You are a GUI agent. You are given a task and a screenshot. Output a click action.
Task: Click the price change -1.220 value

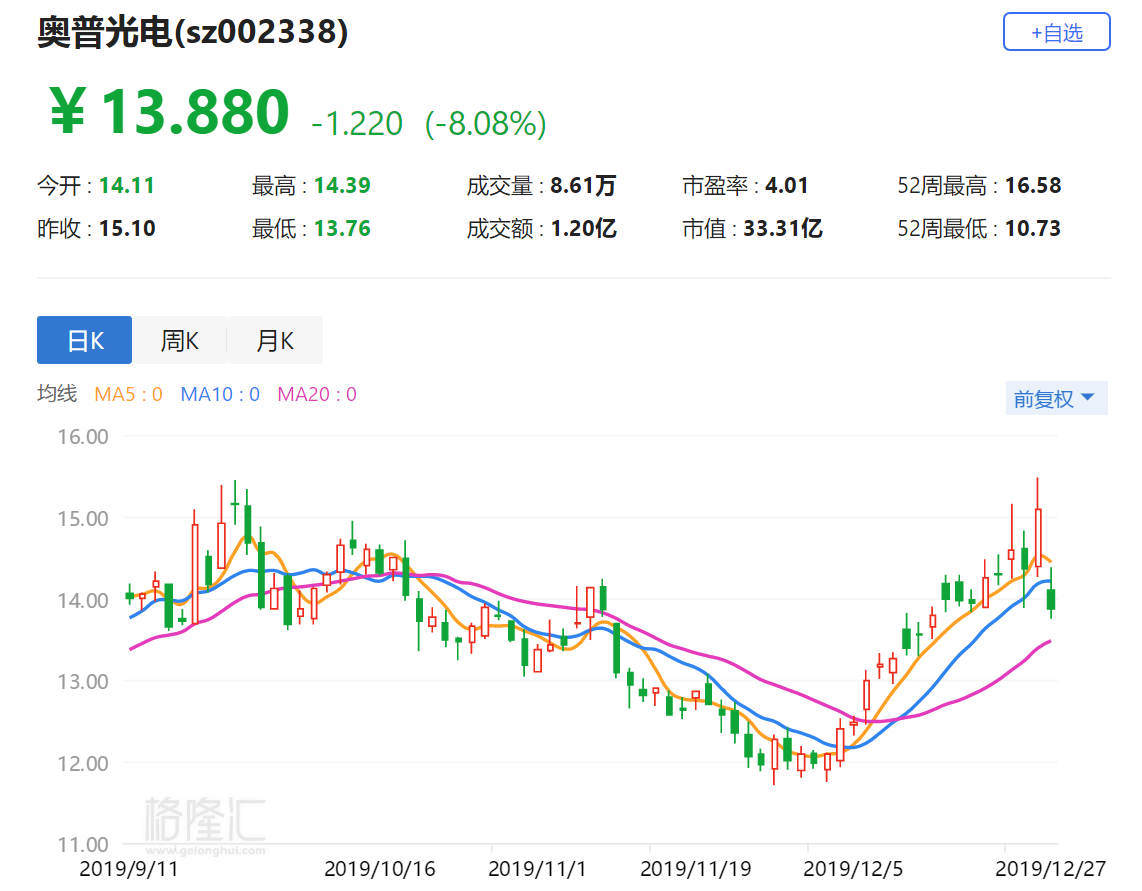point(357,124)
